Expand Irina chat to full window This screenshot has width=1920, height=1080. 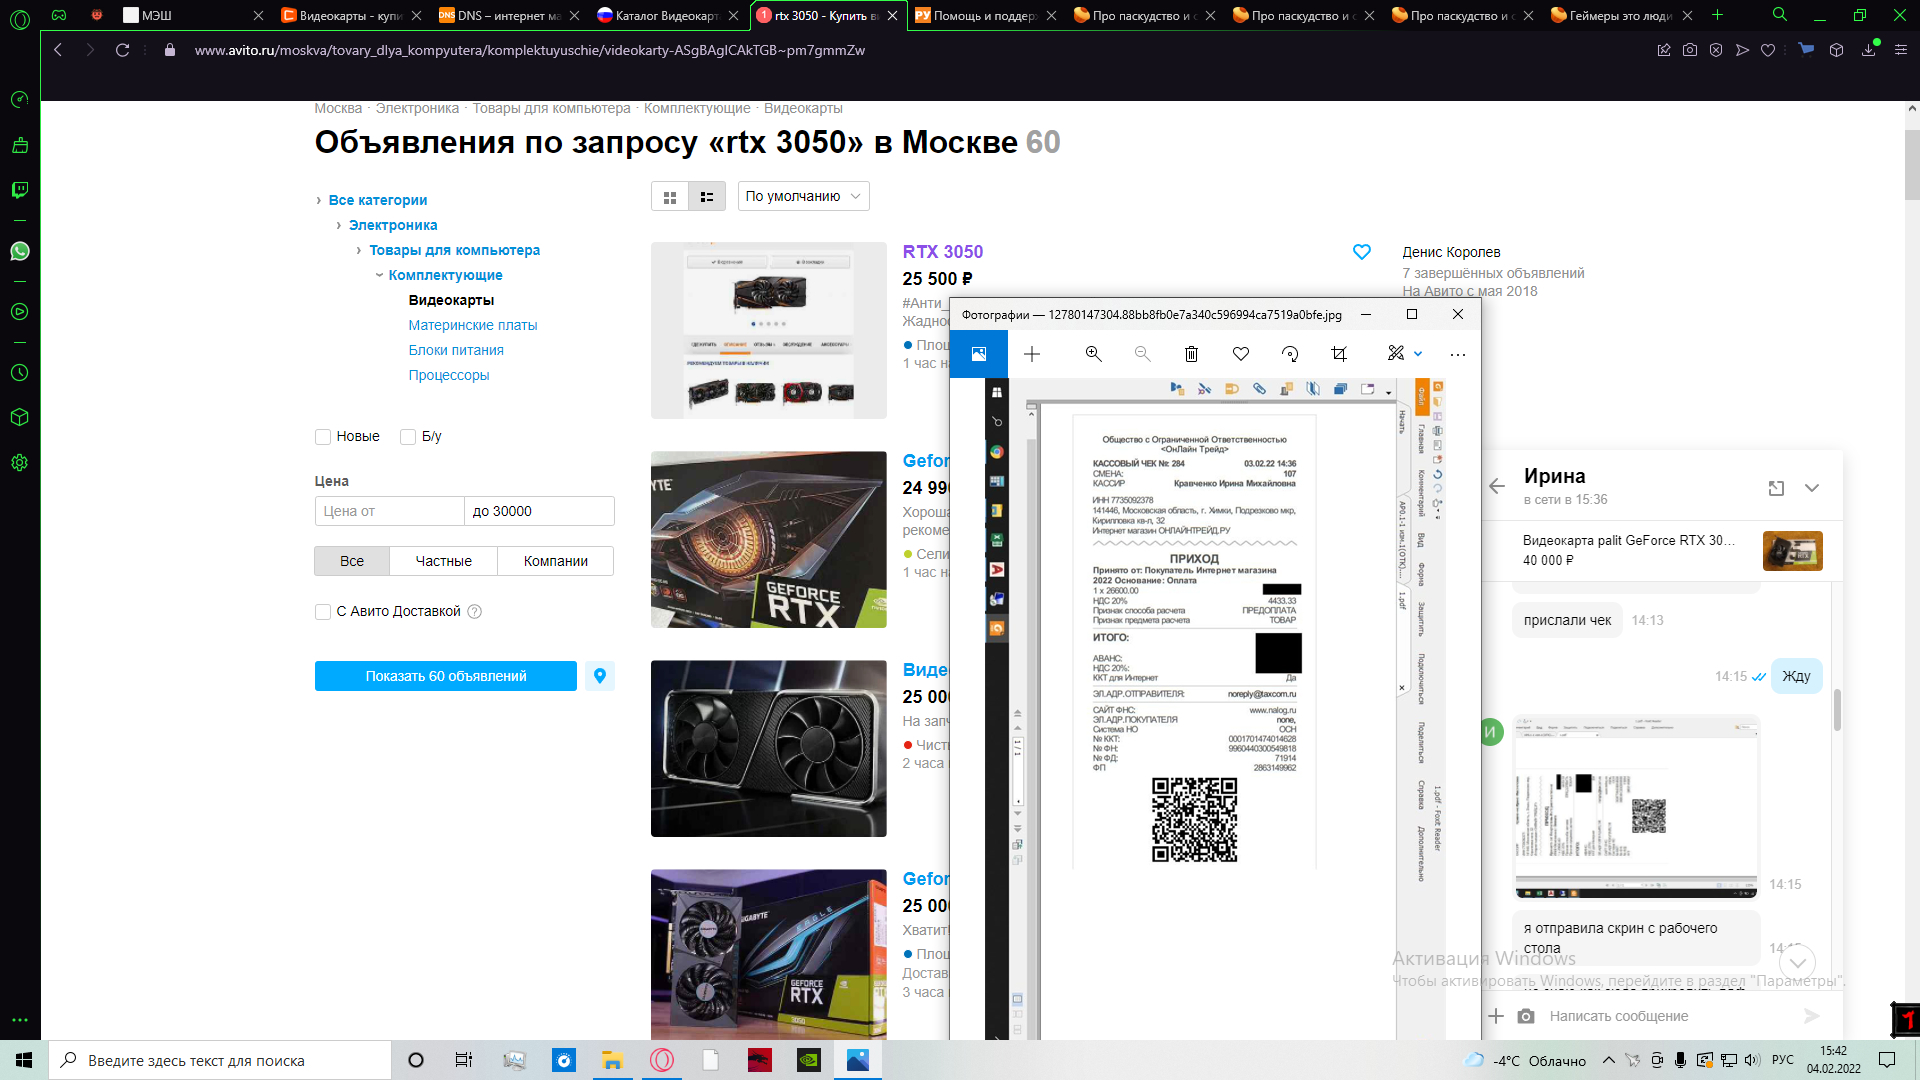1776,488
